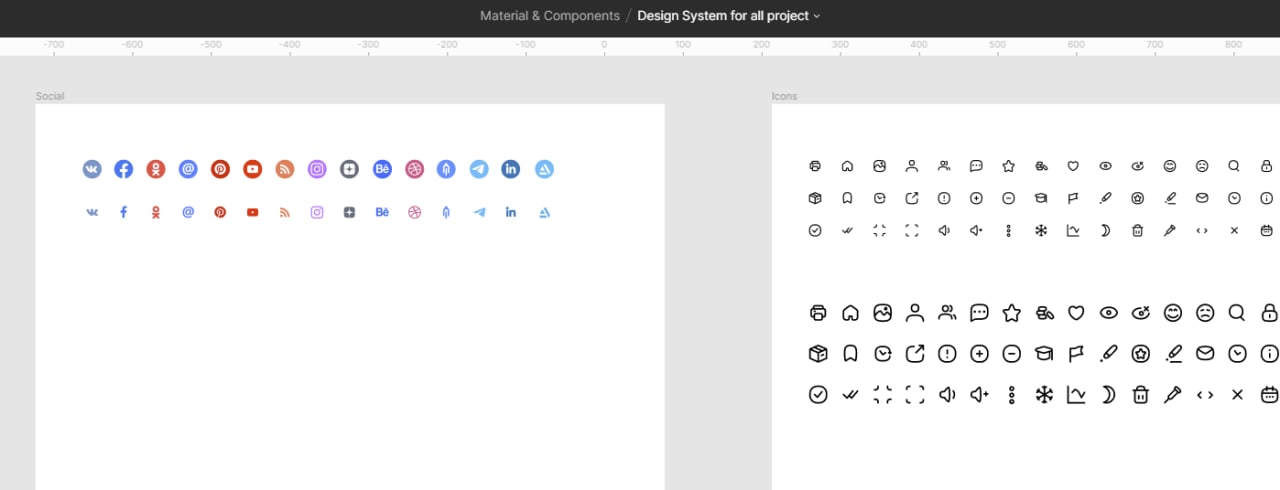The image size is (1280, 490).
Task: Click the flat VK icon without circle
Action: point(92,212)
